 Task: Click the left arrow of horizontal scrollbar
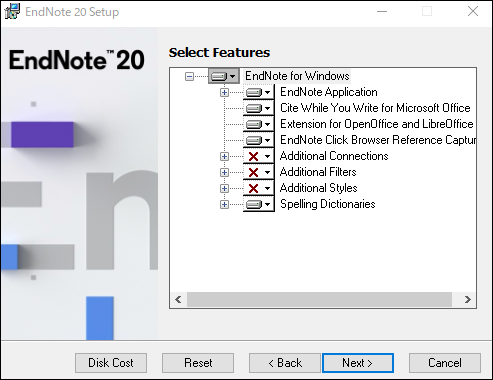(x=178, y=299)
